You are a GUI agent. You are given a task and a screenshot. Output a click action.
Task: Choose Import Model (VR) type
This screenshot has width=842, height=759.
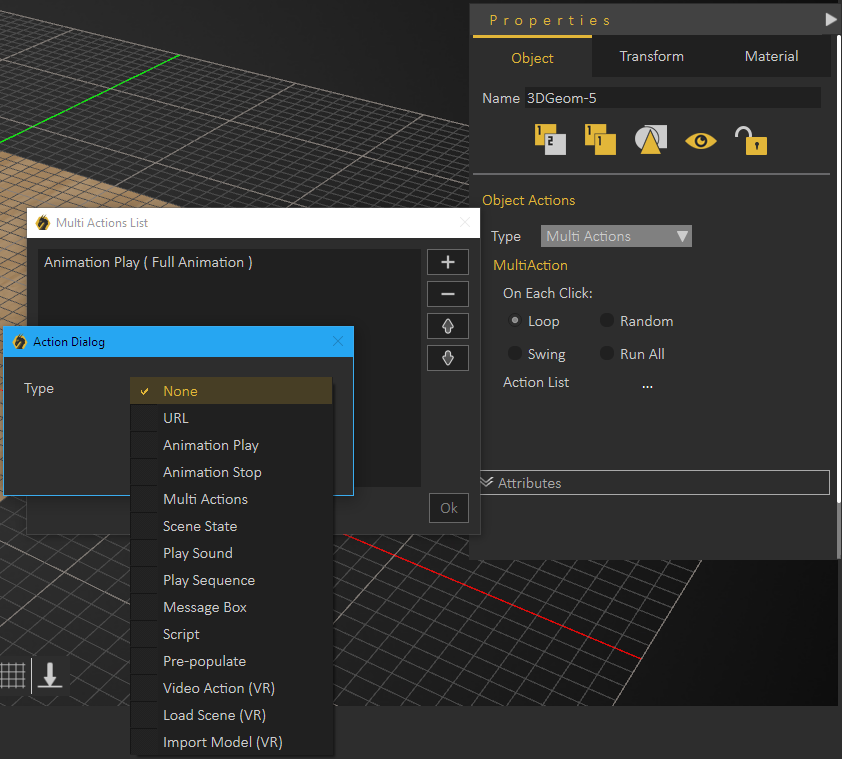[231, 742]
